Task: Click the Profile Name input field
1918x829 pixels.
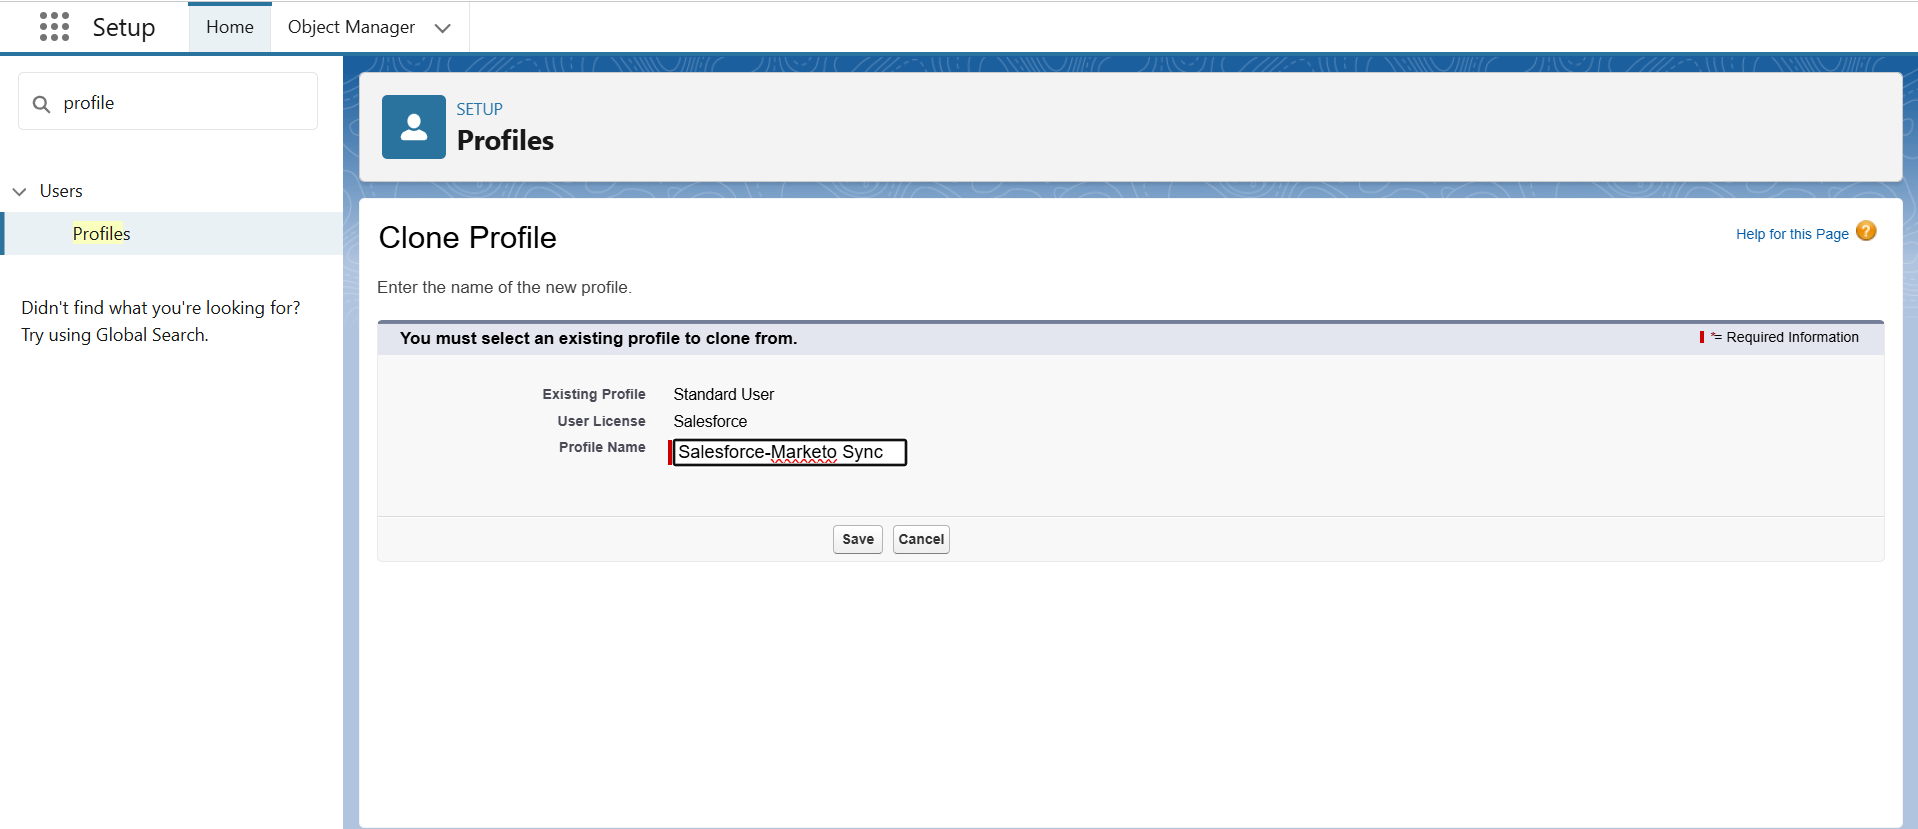Action: pyautogui.click(x=789, y=452)
